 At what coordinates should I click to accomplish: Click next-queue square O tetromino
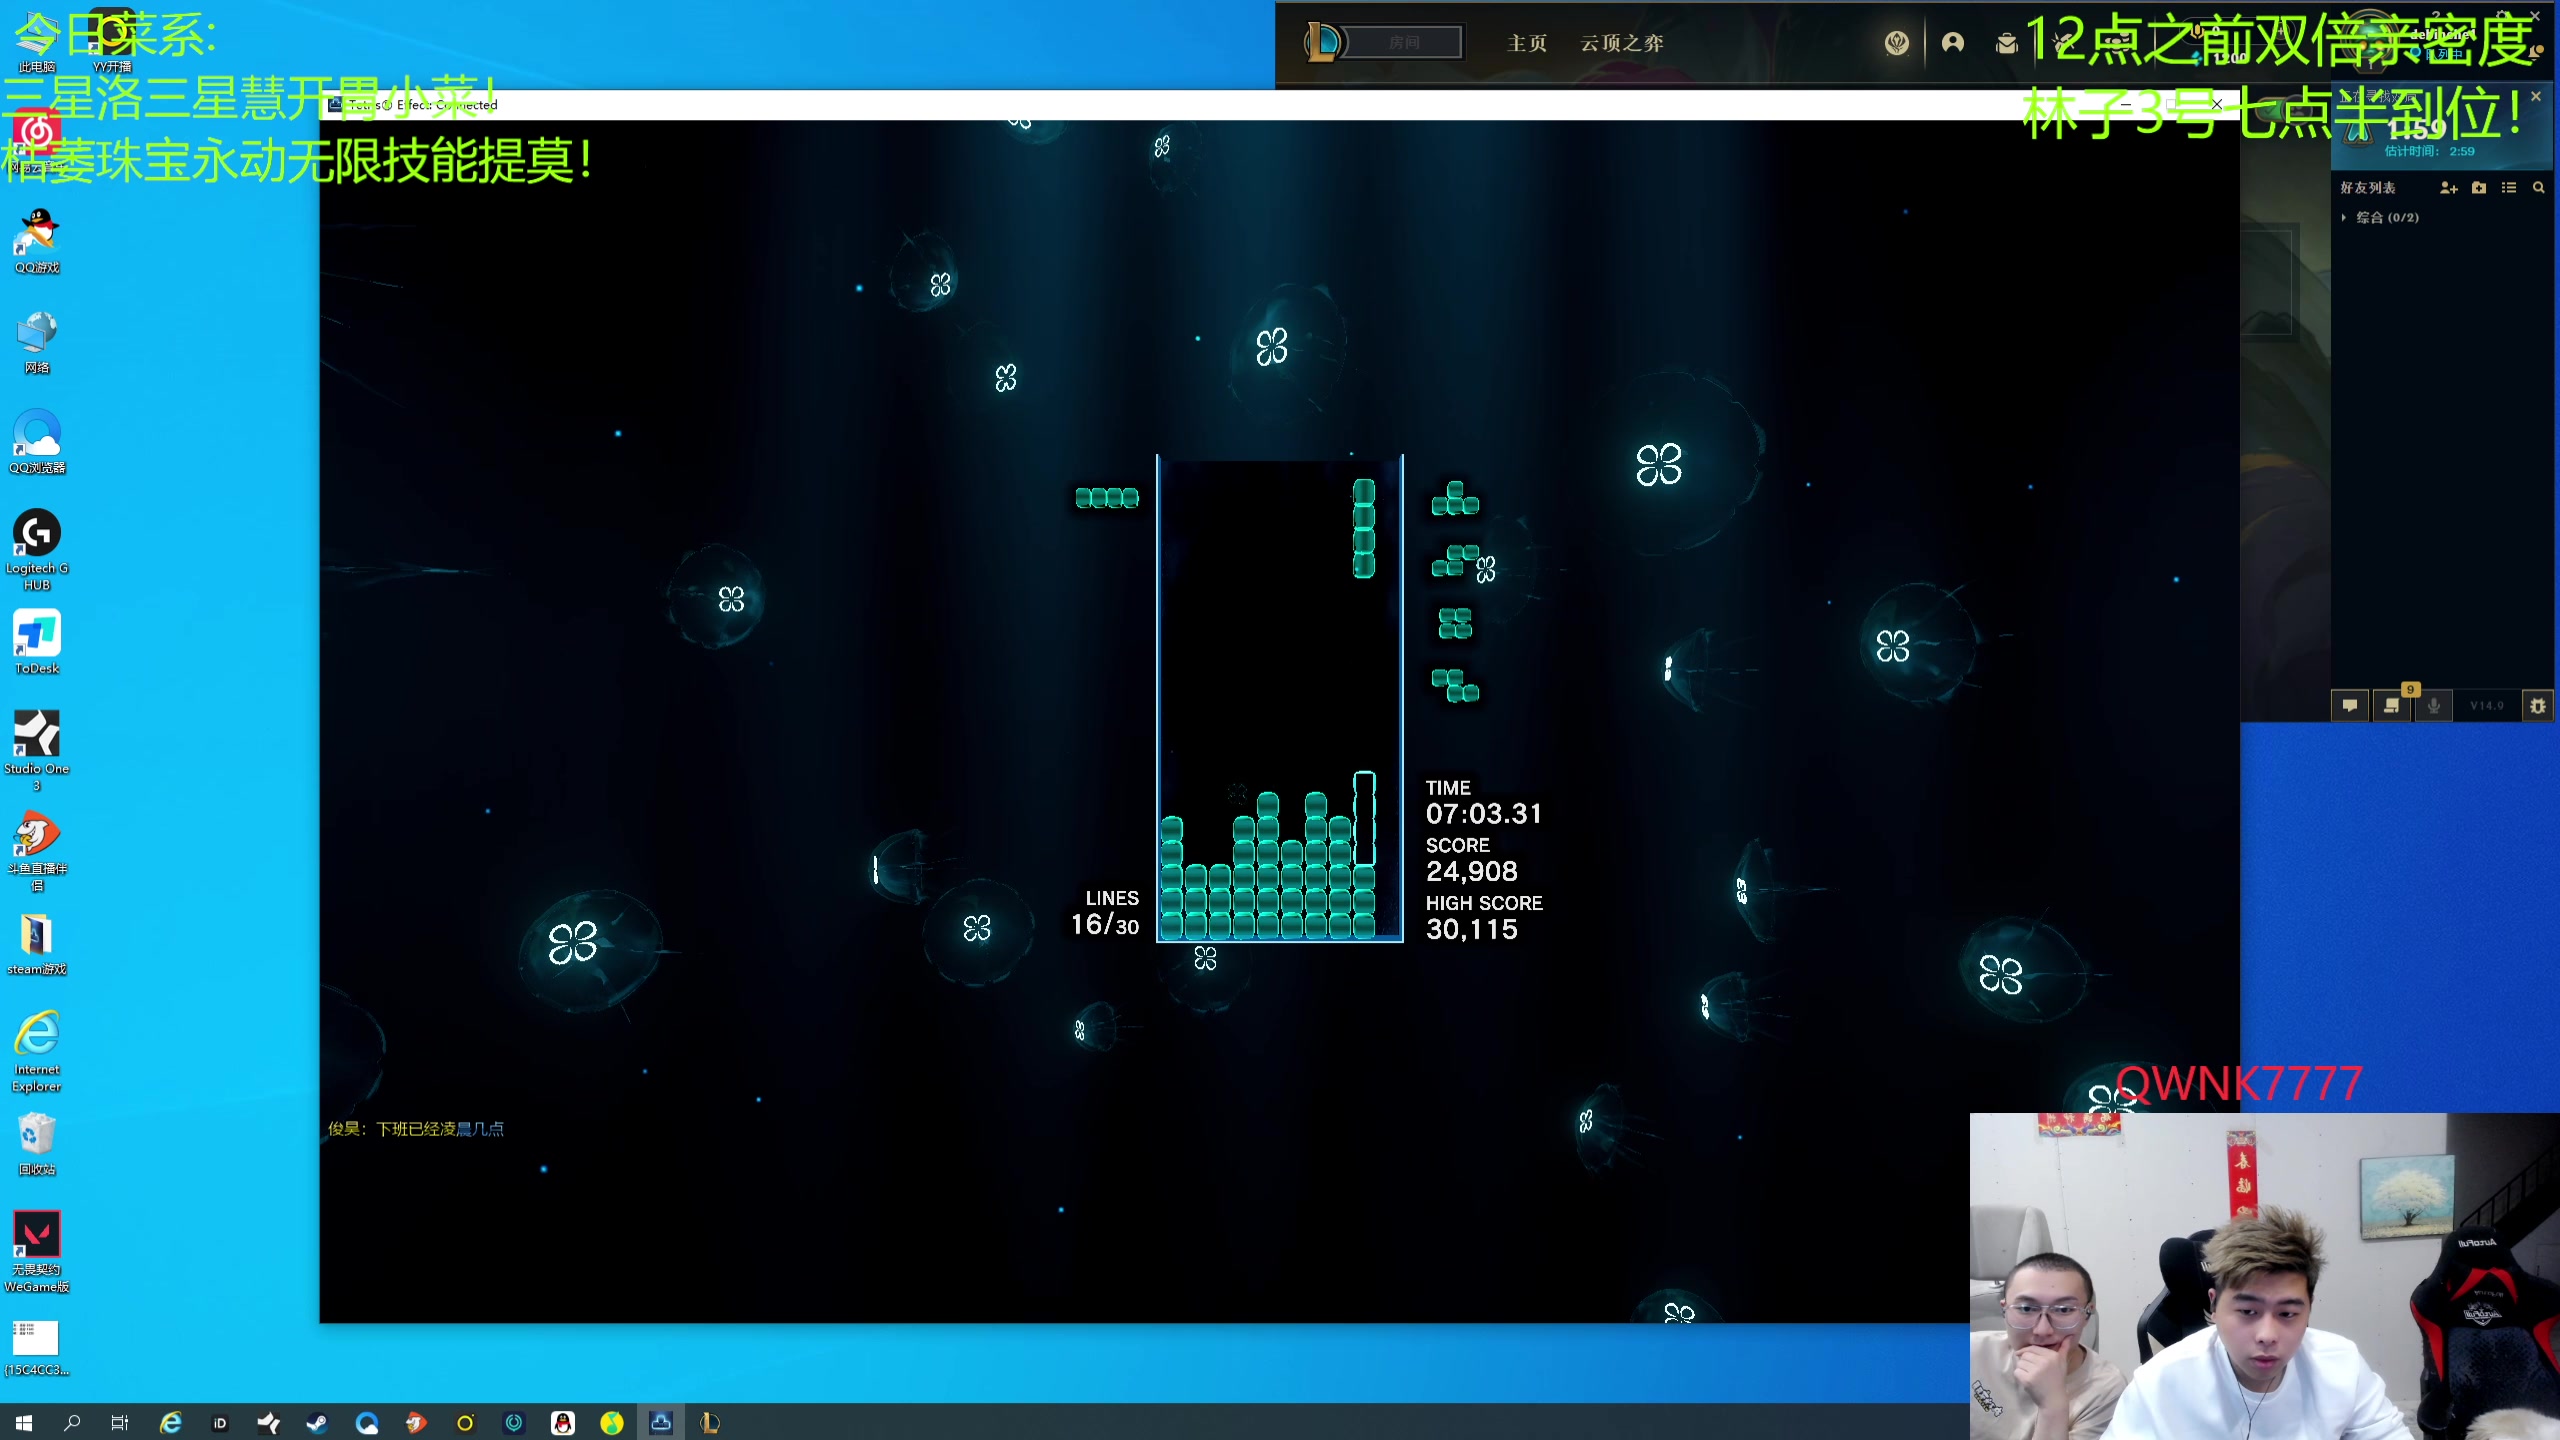tap(1455, 623)
